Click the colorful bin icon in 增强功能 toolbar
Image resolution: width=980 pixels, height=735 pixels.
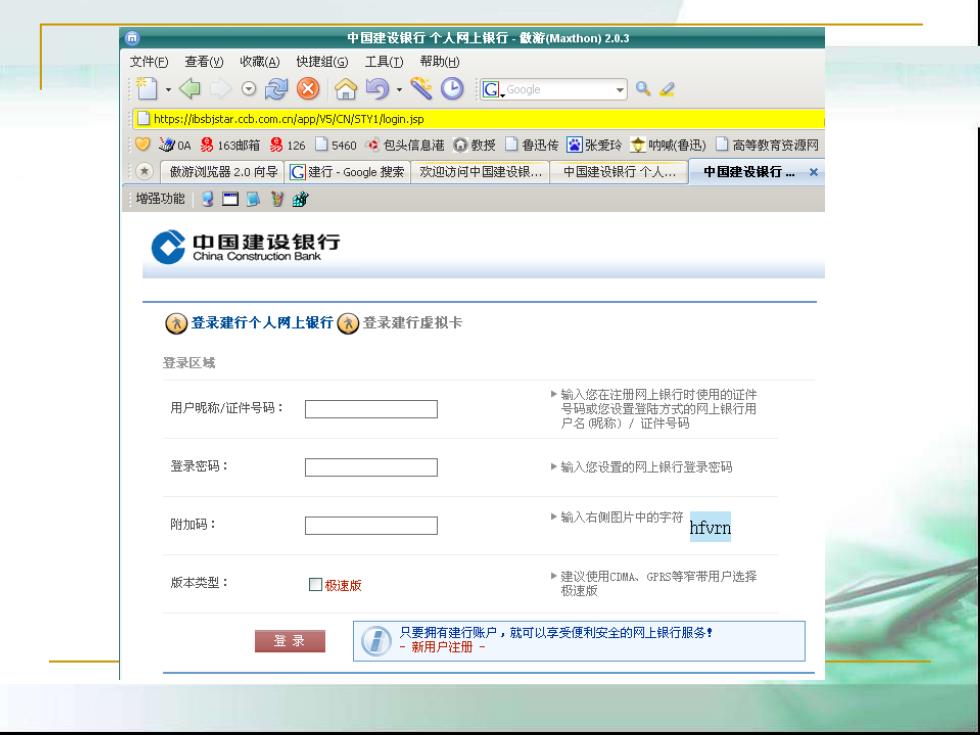[277, 199]
